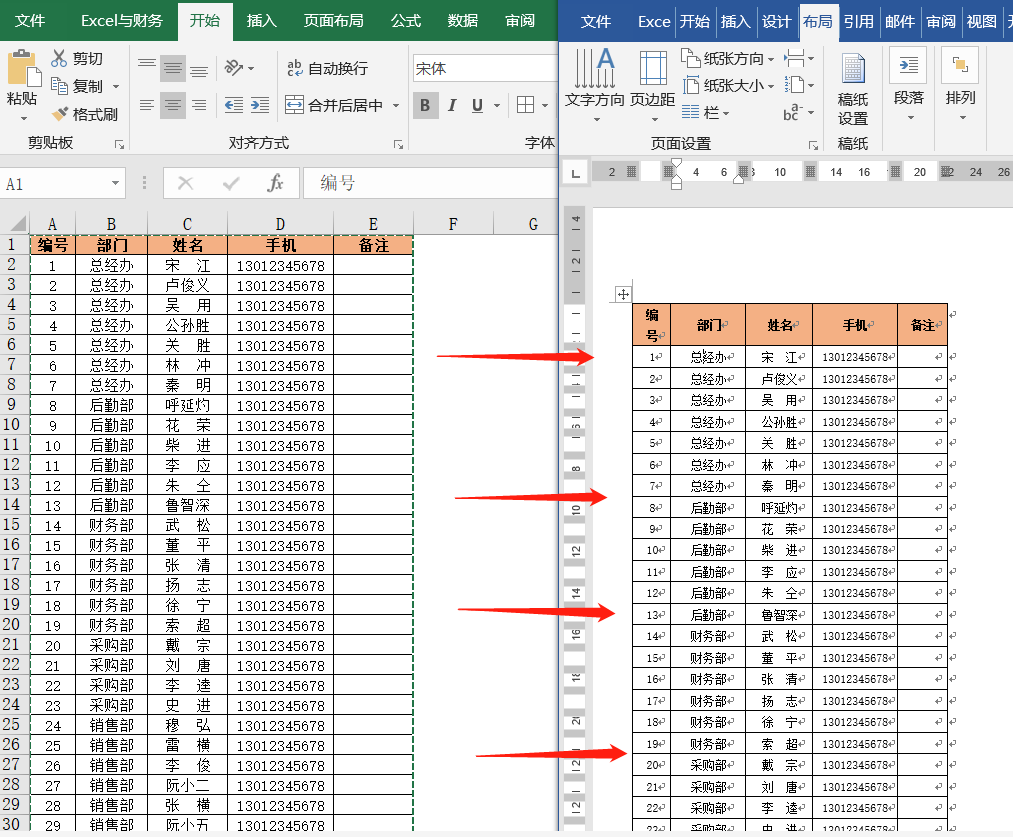Click the Borders grid icon in Excel
1013x837 pixels.
click(x=525, y=105)
